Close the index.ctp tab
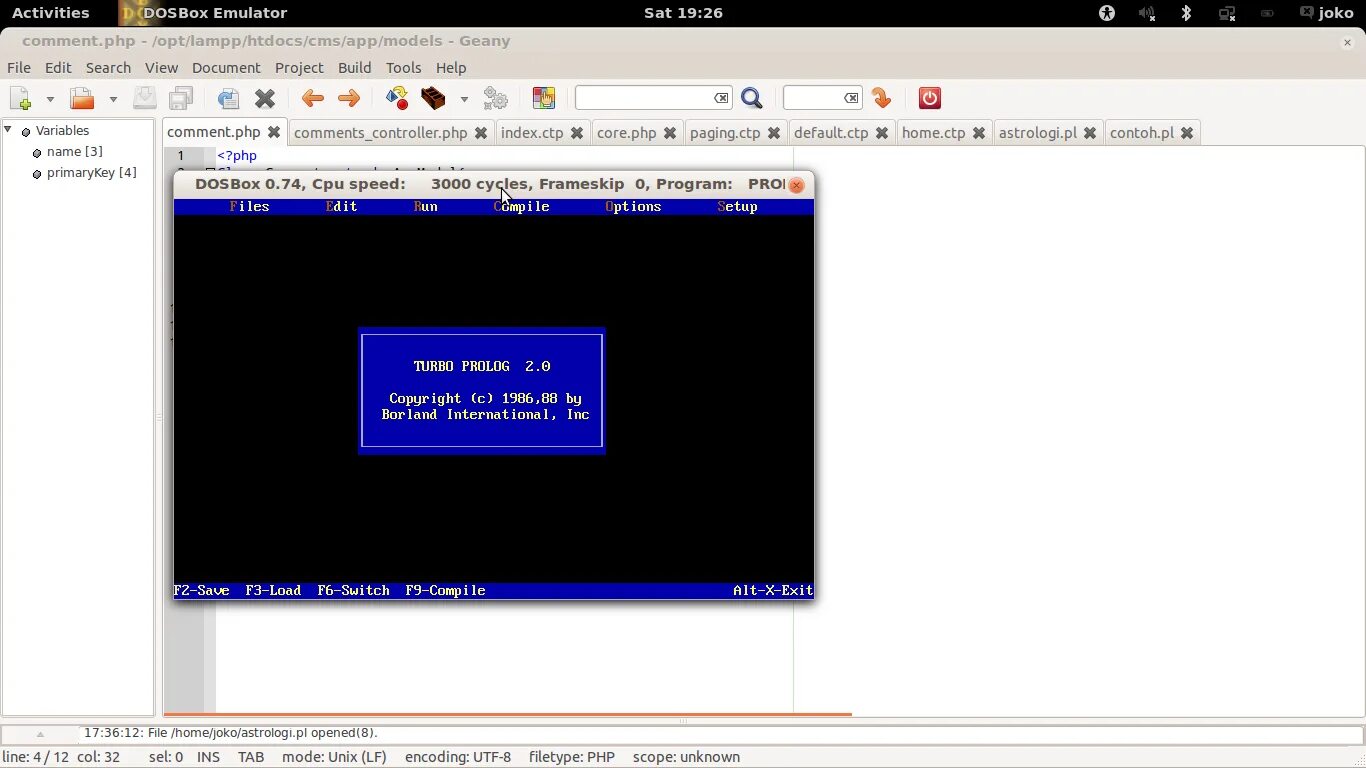Viewport: 1366px width, 768px height. [x=577, y=133]
